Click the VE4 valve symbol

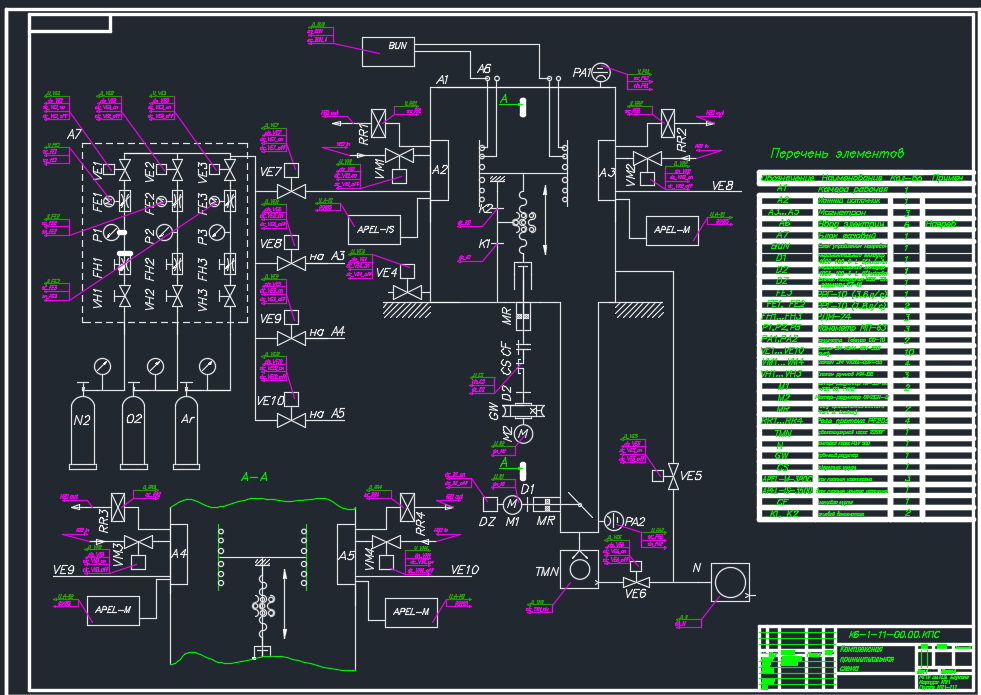[407, 292]
